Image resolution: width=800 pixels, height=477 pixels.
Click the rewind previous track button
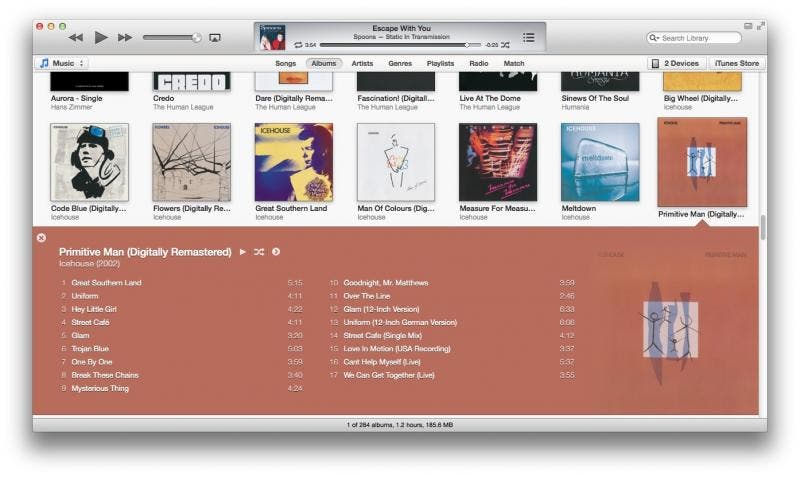coord(76,37)
